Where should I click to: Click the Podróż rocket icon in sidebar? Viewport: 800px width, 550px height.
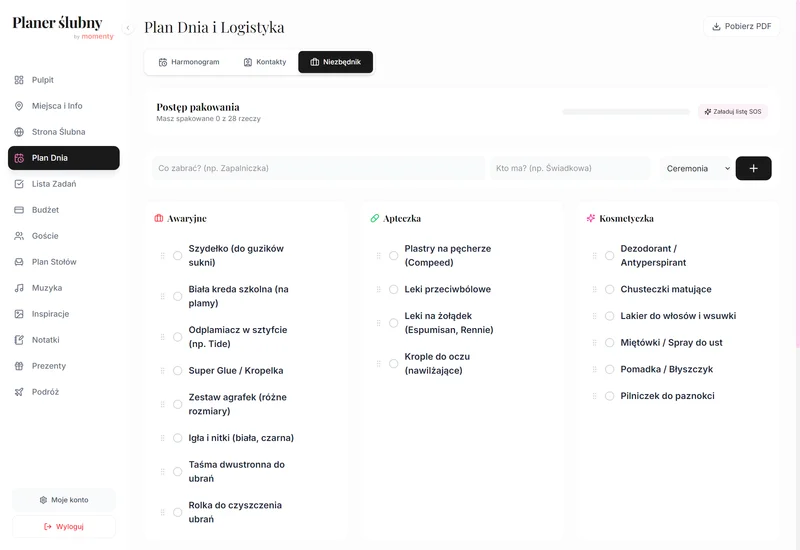point(19,392)
